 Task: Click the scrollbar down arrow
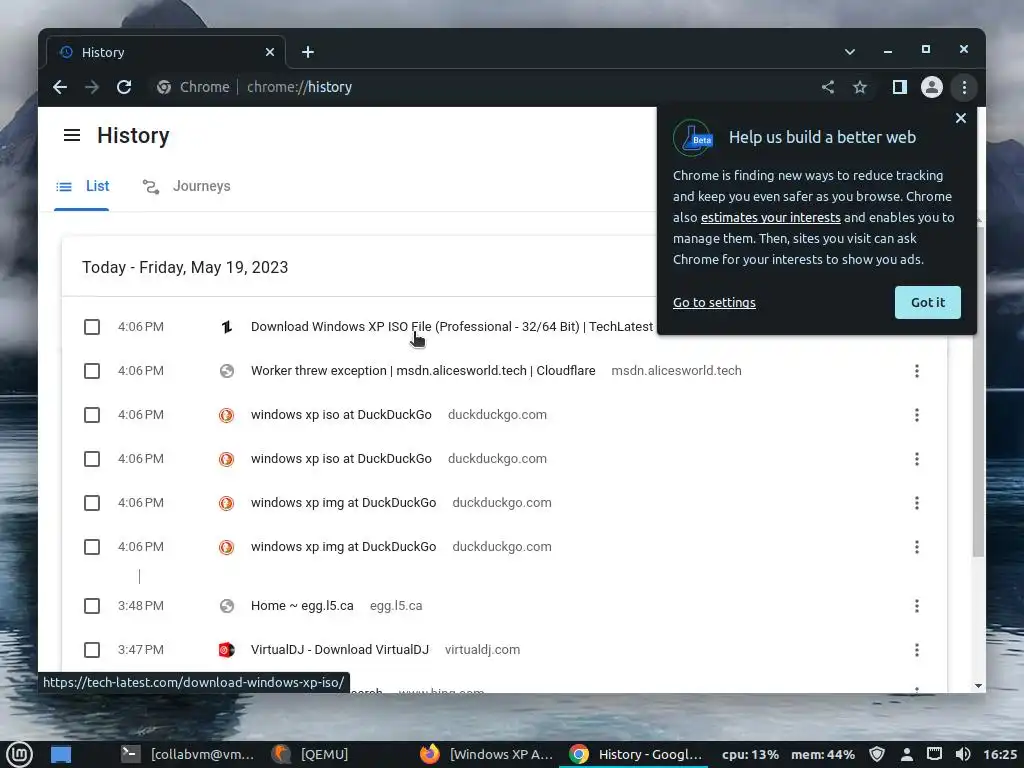978,686
